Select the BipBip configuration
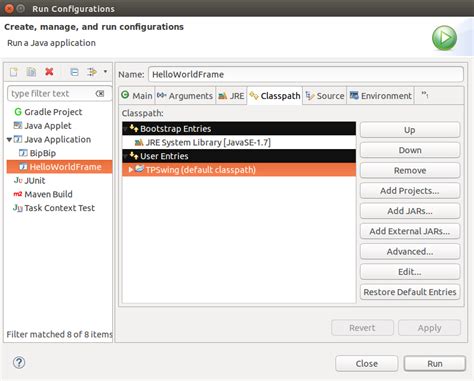Image resolution: width=474 pixels, height=381 pixels. (x=42, y=153)
